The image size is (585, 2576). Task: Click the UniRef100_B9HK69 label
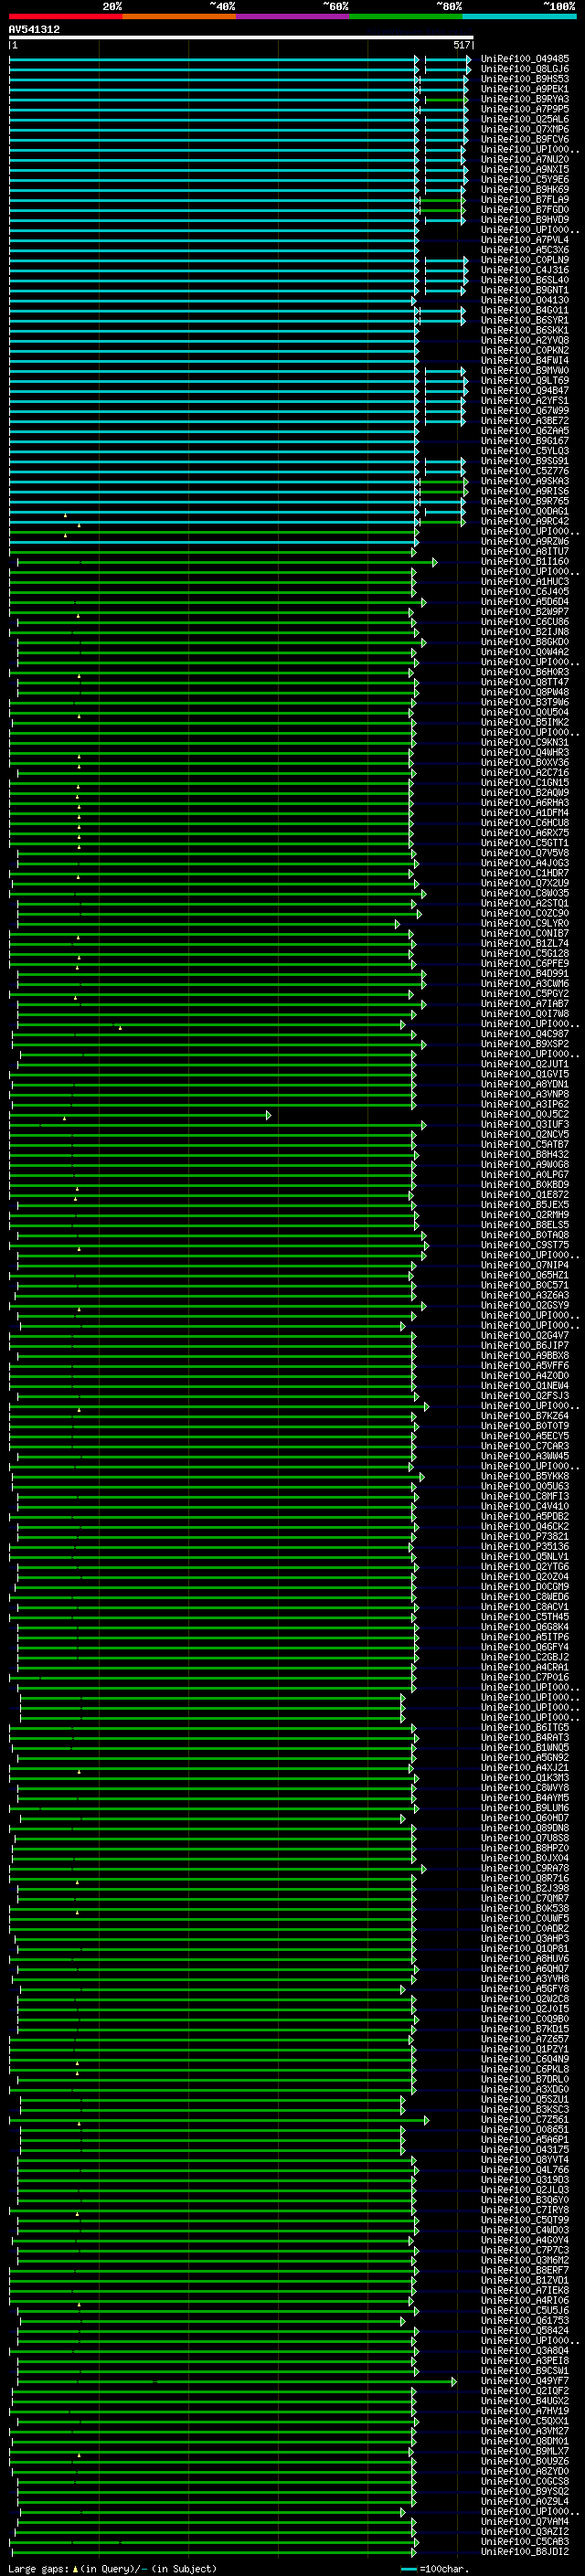point(525,189)
